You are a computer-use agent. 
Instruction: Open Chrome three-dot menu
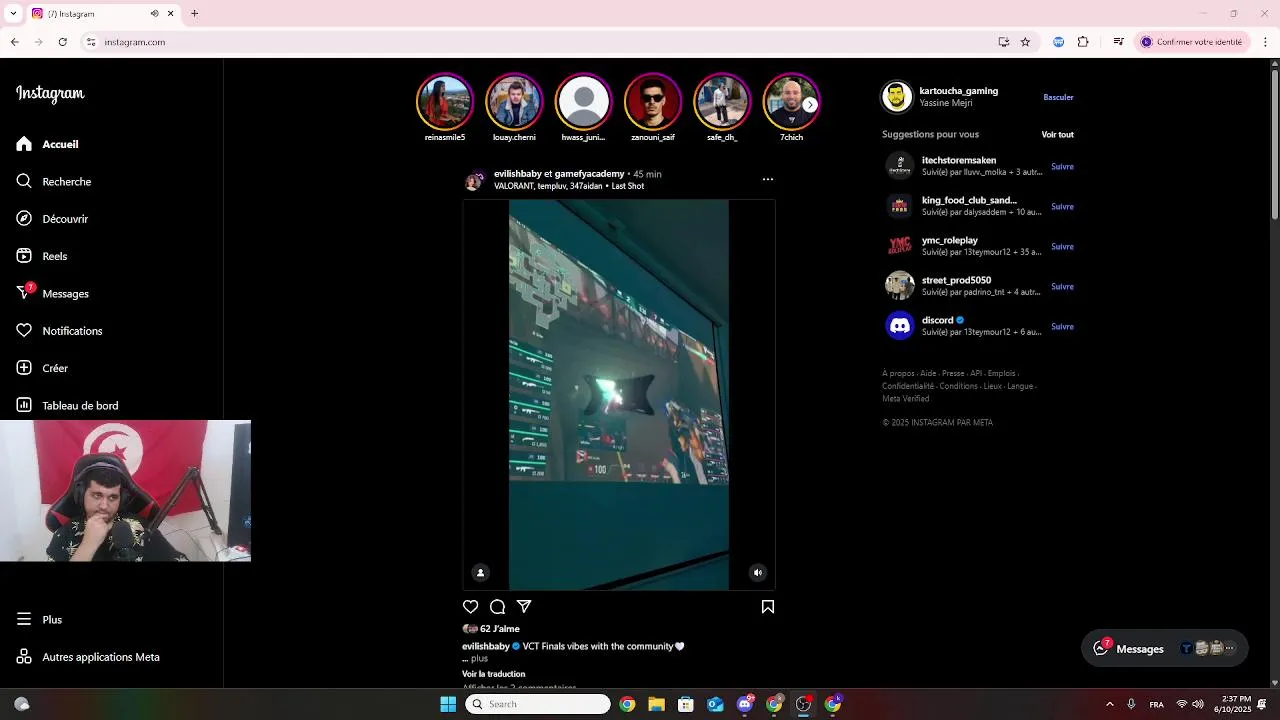point(1265,42)
